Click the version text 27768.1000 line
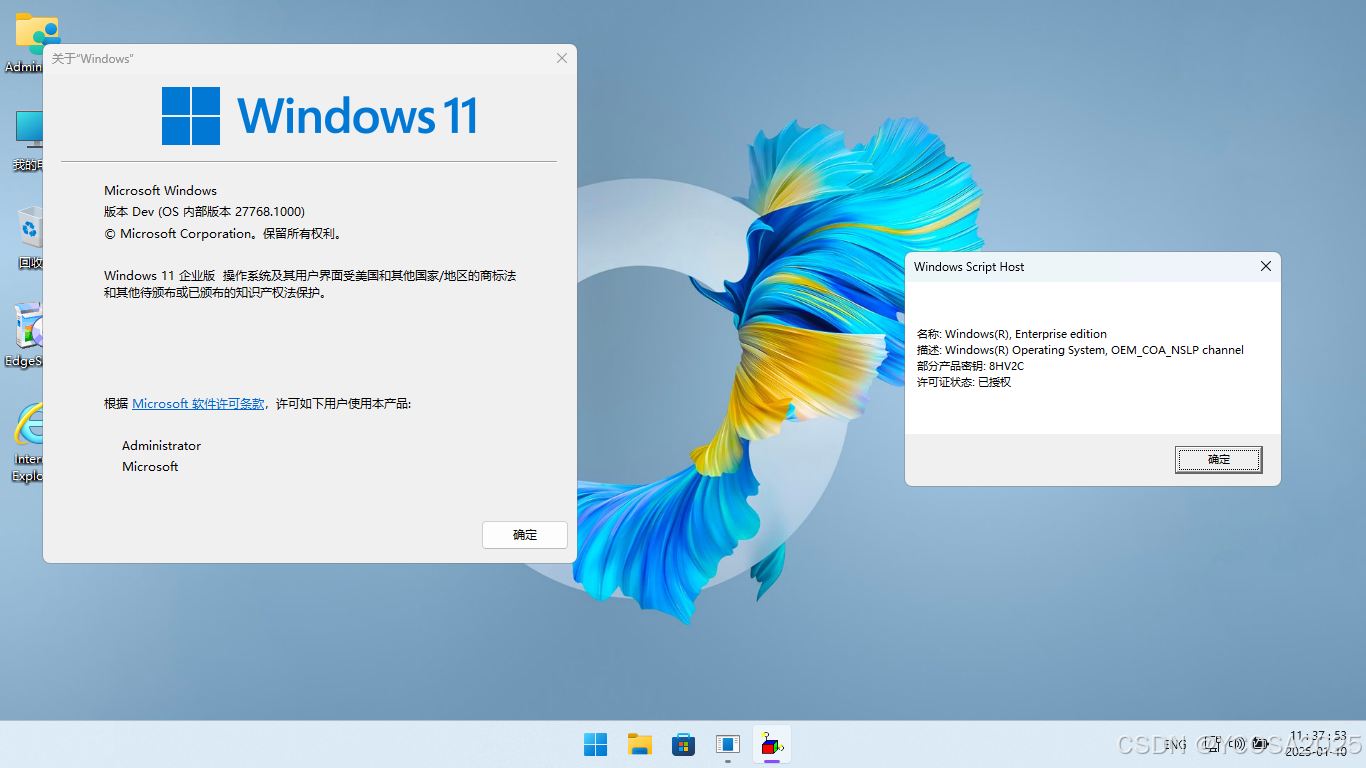This screenshot has height=768, width=1366. [x=204, y=212]
